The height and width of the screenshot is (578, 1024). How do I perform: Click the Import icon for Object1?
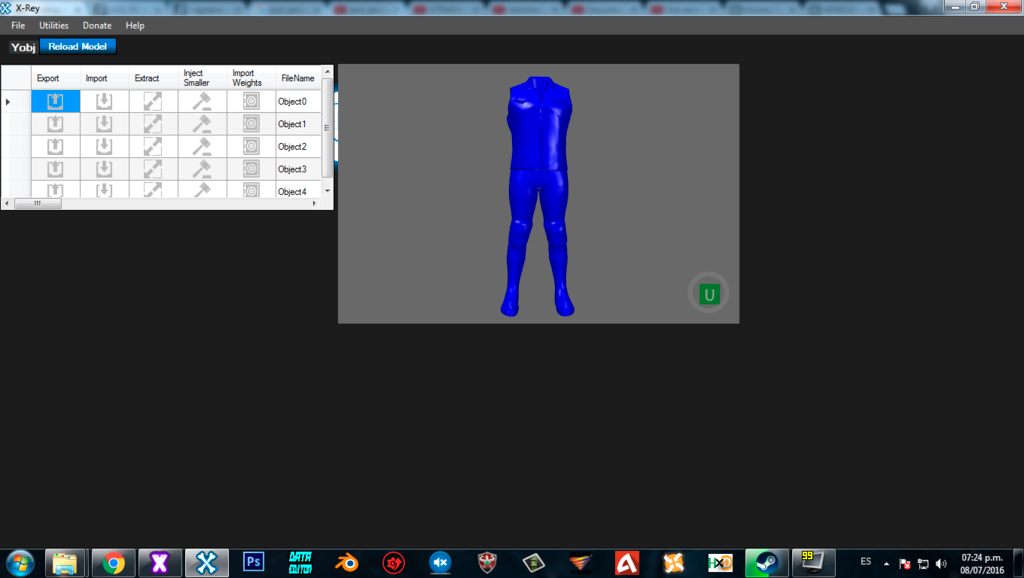[x=104, y=124]
